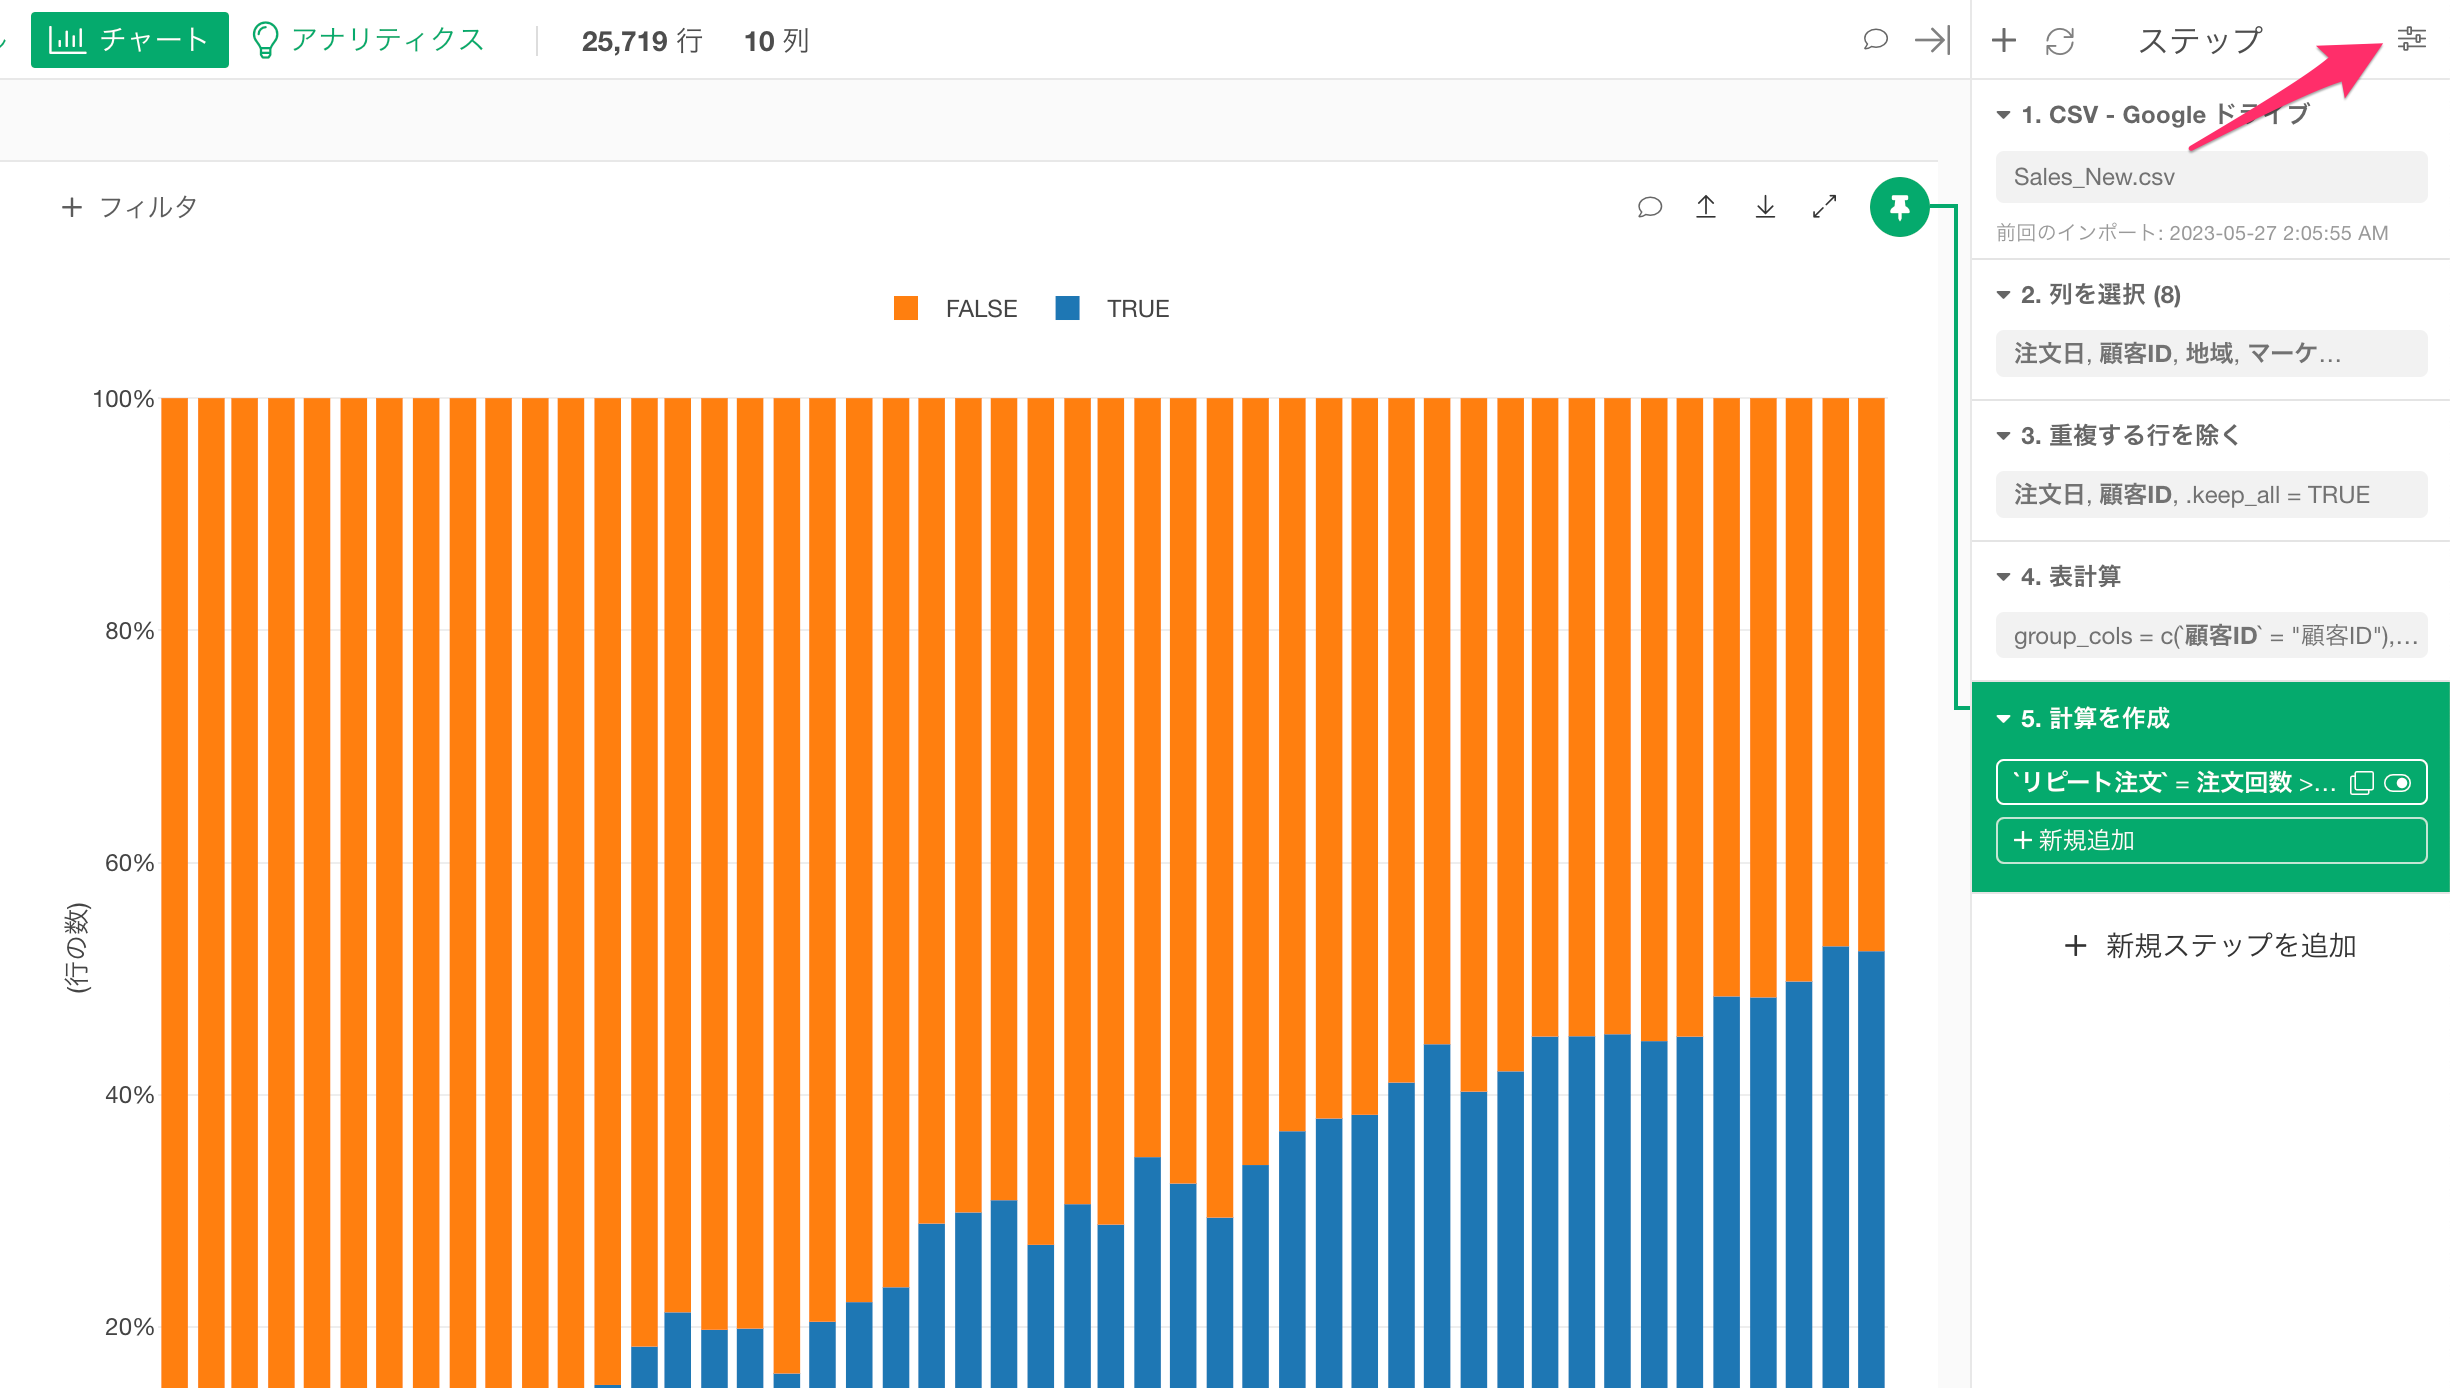Open the top toolbar comment bubble
Viewport: 2450px width, 1388px height.
tap(1875, 40)
